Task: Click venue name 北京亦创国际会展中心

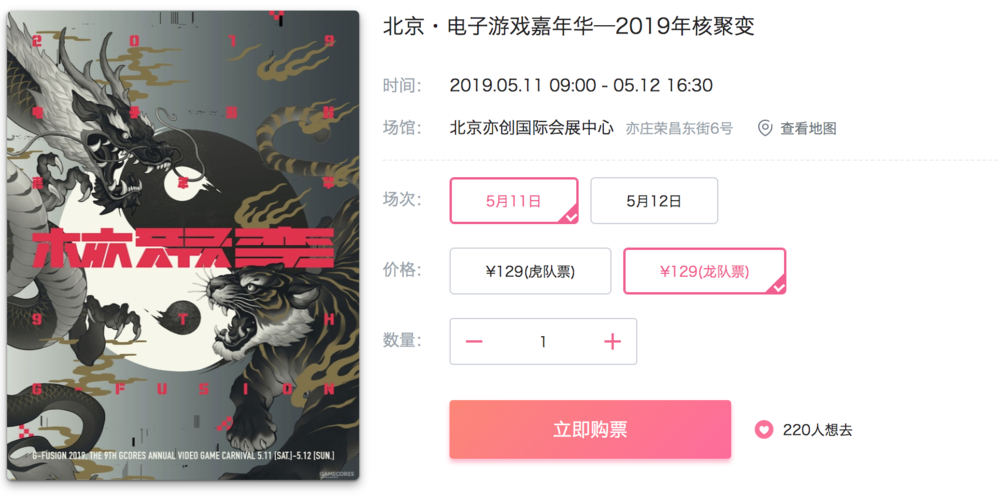Action: 531,127
